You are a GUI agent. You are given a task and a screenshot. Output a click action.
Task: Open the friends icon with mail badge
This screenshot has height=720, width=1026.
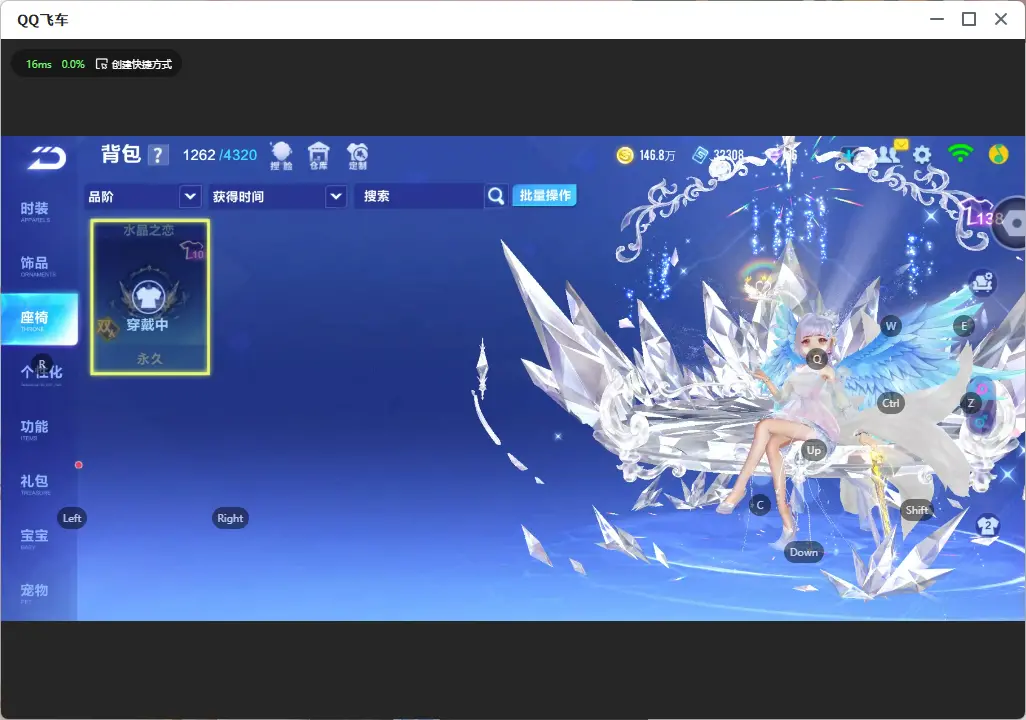coord(889,153)
